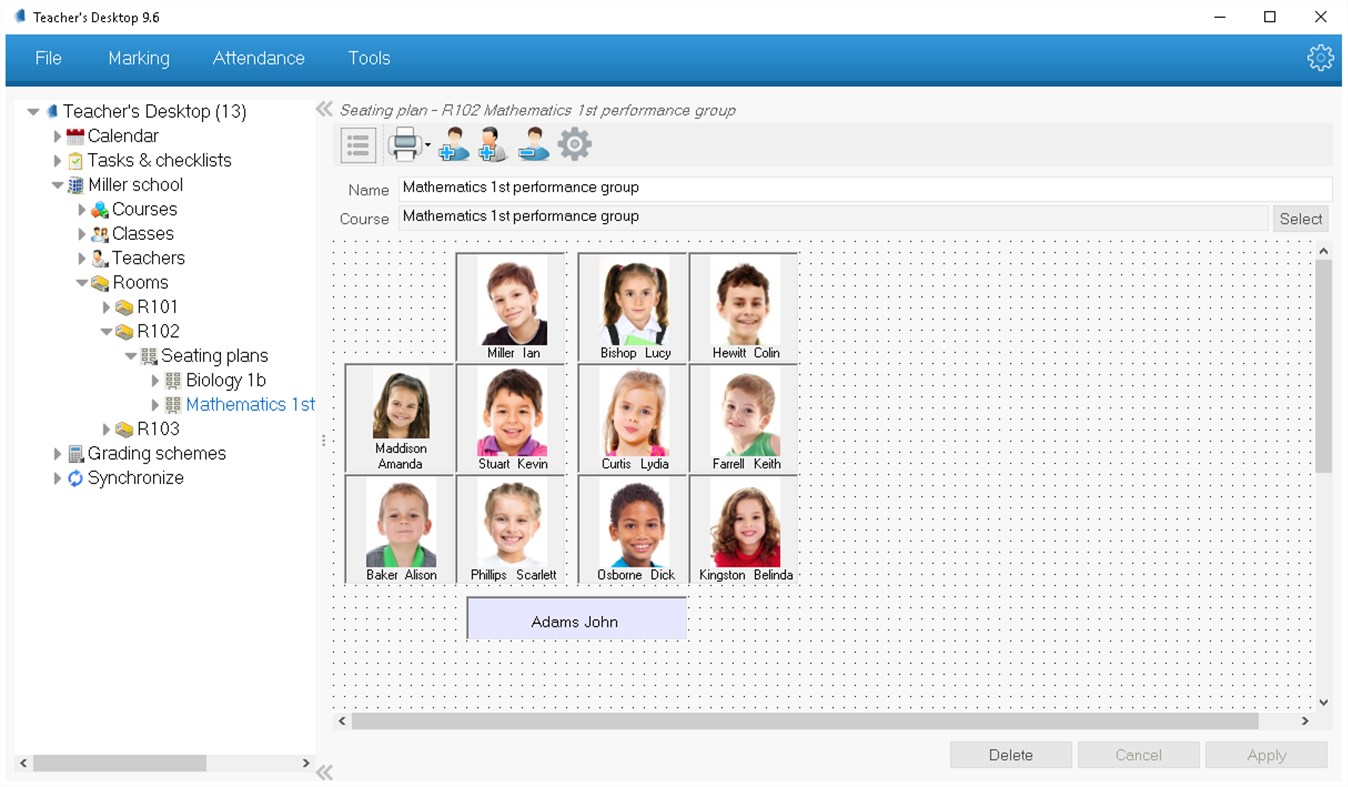Click the Delete button

pyautogui.click(x=1010, y=754)
